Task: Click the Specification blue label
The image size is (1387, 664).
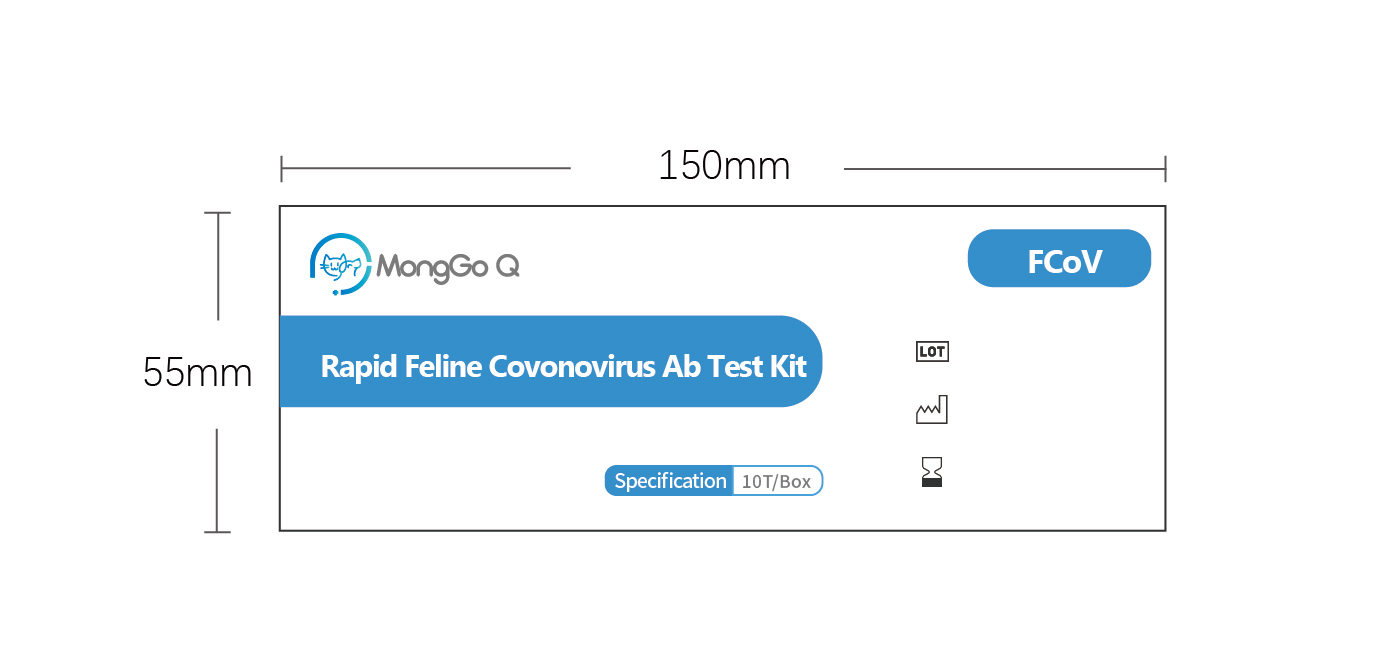Action: pos(669,481)
